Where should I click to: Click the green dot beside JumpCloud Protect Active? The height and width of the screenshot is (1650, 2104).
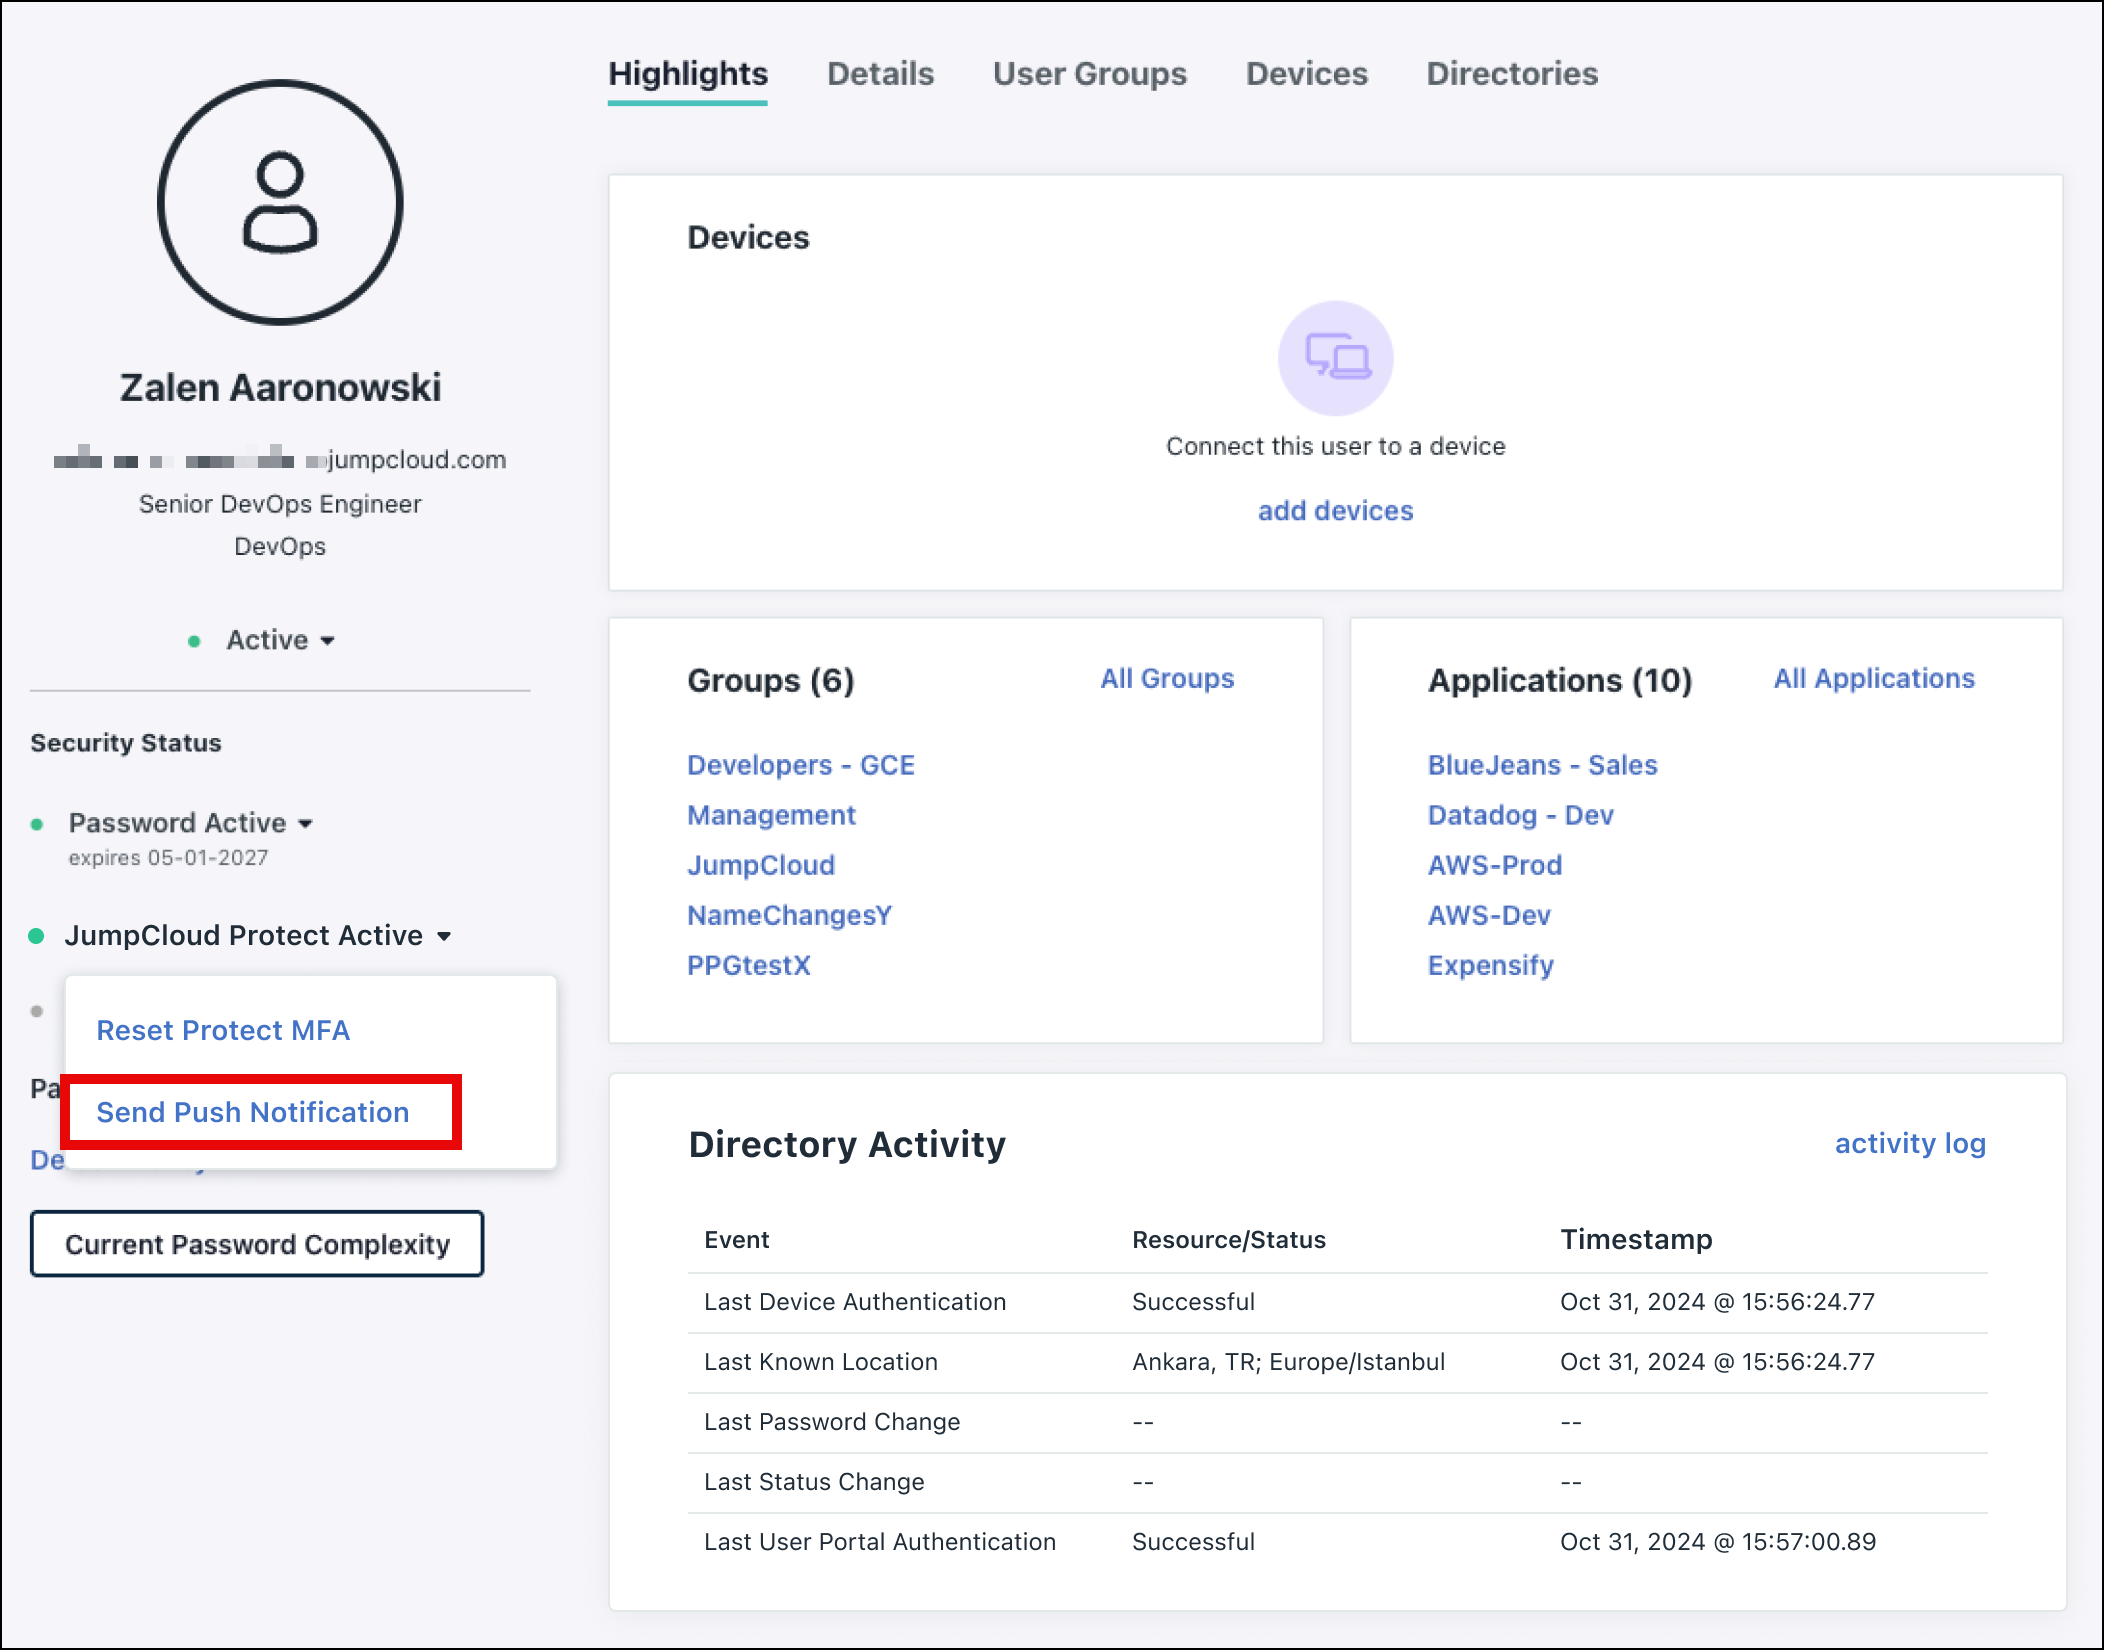[38, 936]
